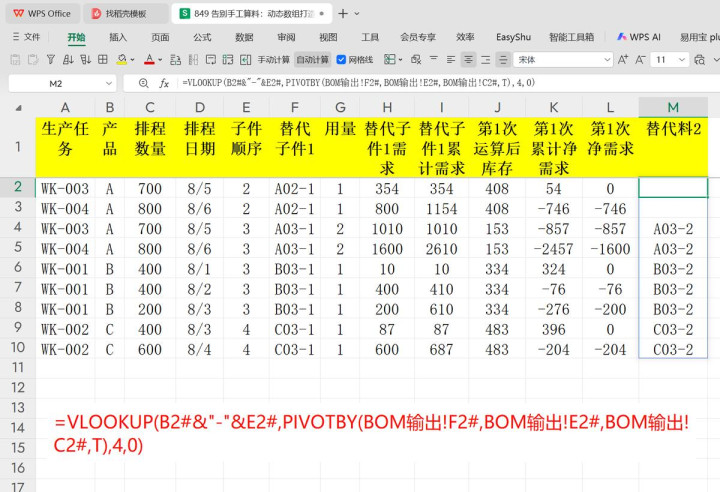Click the rows and columns icon
The height and width of the screenshot is (492, 720).
click(x=193, y=60)
